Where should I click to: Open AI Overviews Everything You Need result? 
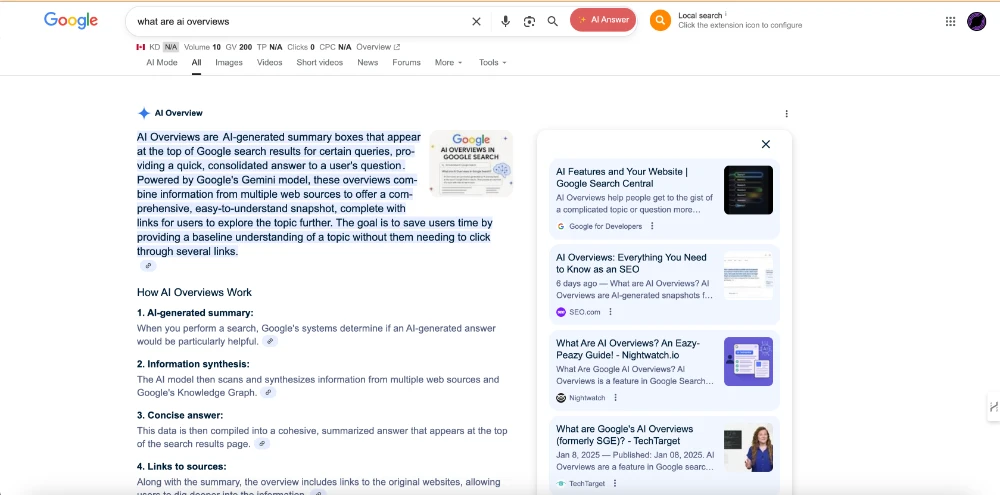tap(631, 263)
